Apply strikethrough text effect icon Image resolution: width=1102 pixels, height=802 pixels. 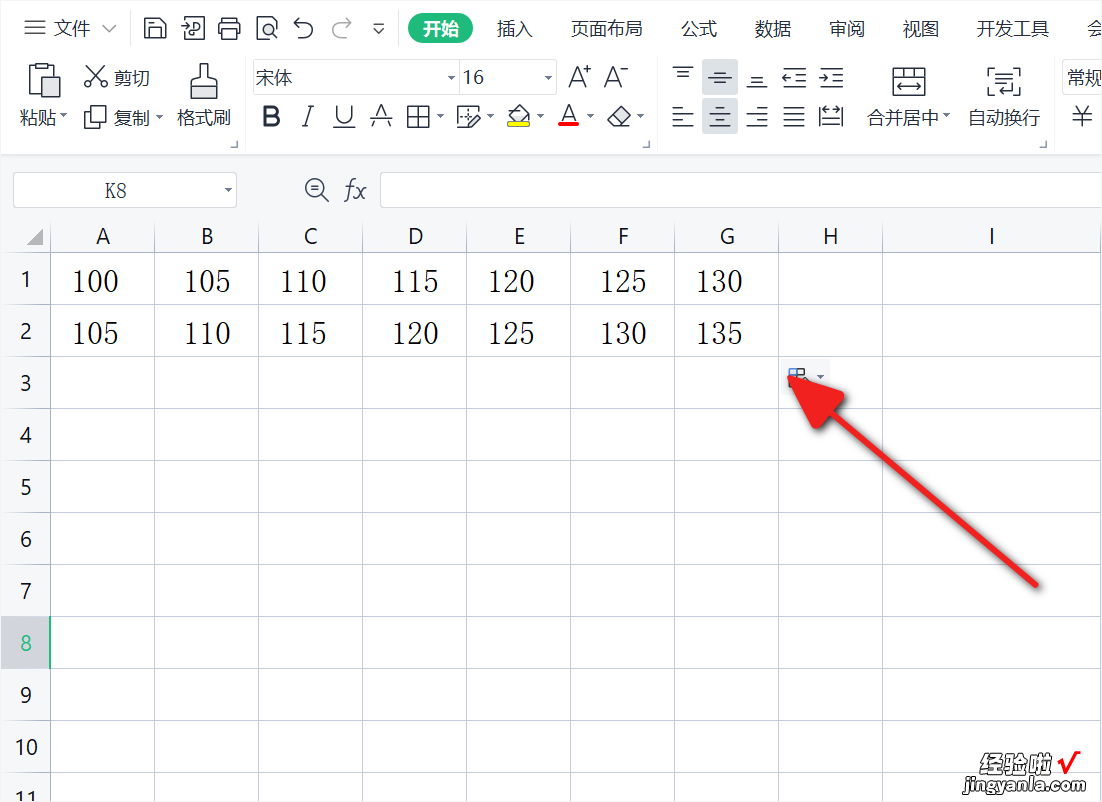coord(381,116)
